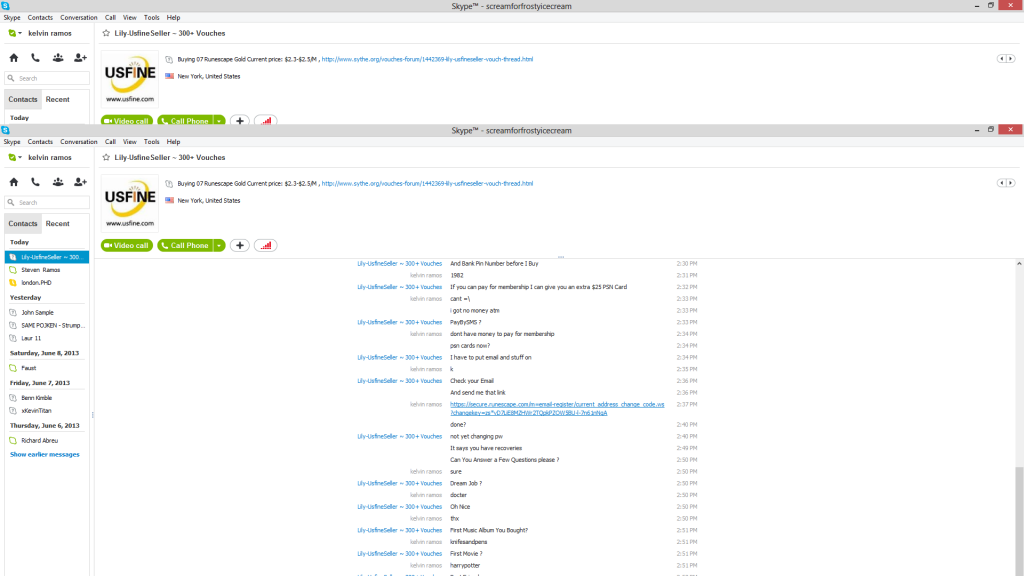The height and width of the screenshot is (576, 1024).
Task: Expand the Call Phone dropdown arrow, back window
Action: (219, 121)
